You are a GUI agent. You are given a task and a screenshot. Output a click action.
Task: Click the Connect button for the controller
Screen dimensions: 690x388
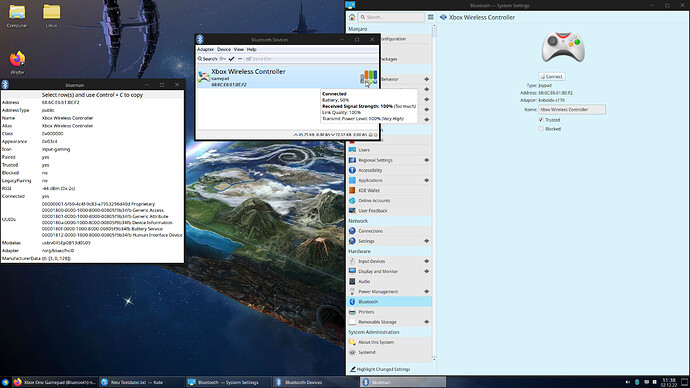click(x=551, y=77)
